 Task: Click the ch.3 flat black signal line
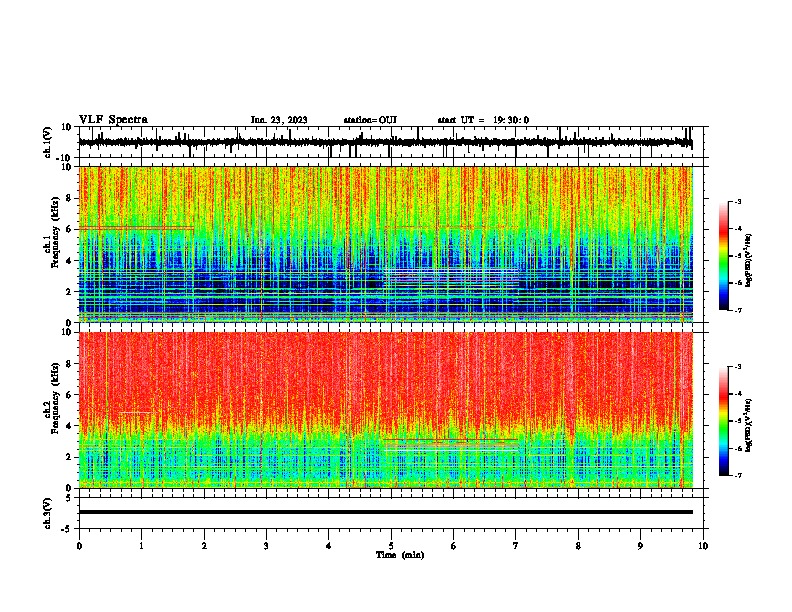[x=385, y=512]
